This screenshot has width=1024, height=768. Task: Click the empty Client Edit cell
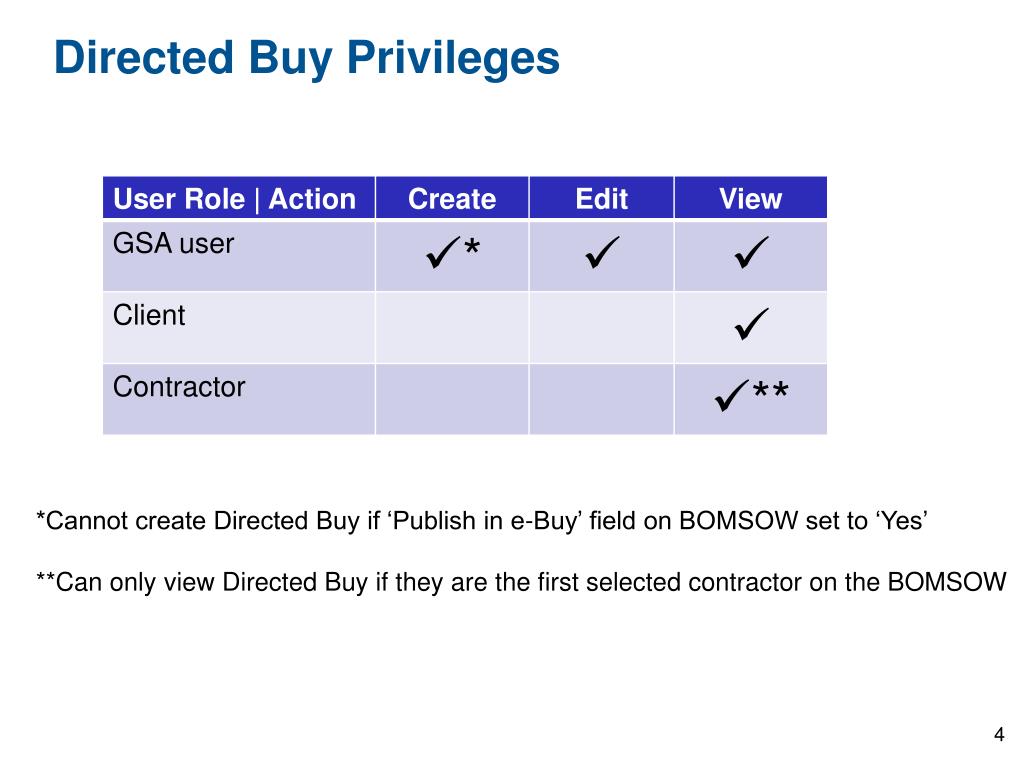pos(601,327)
